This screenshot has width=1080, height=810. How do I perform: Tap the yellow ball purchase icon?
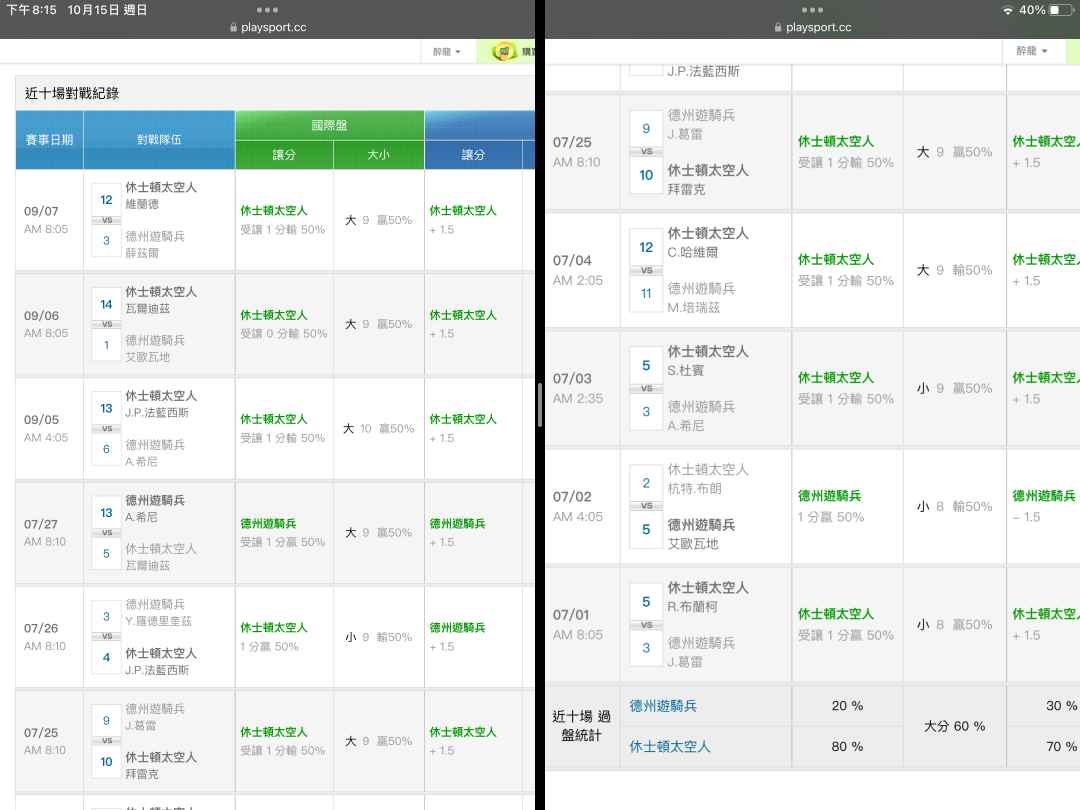pyautogui.click(x=504, y=51)
